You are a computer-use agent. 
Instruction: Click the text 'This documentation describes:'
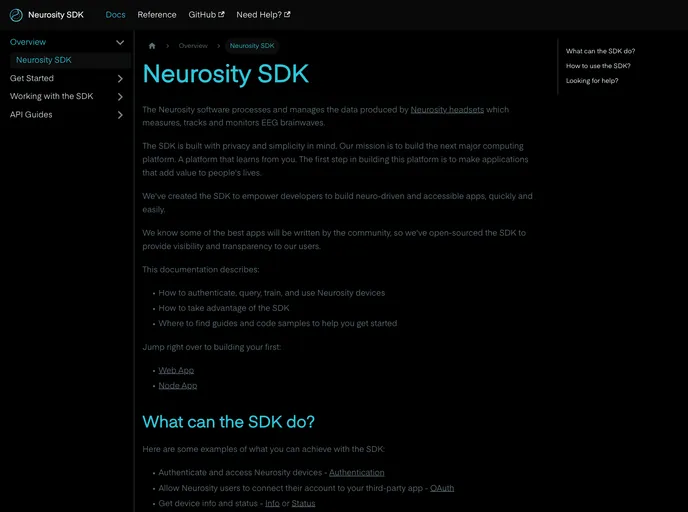tap(201, 269)
